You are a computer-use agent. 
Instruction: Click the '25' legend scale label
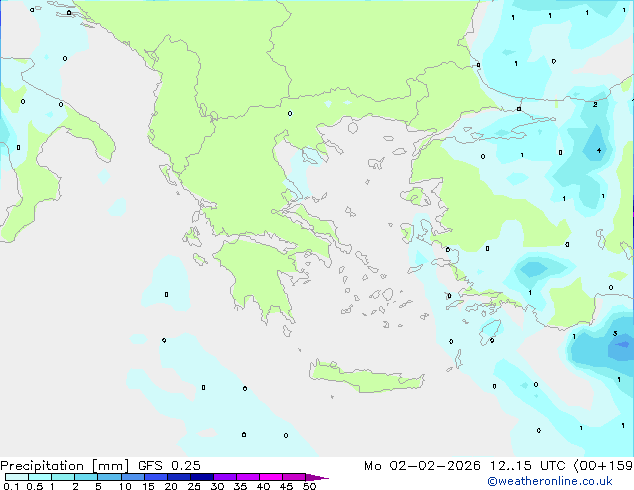[194, 486]
